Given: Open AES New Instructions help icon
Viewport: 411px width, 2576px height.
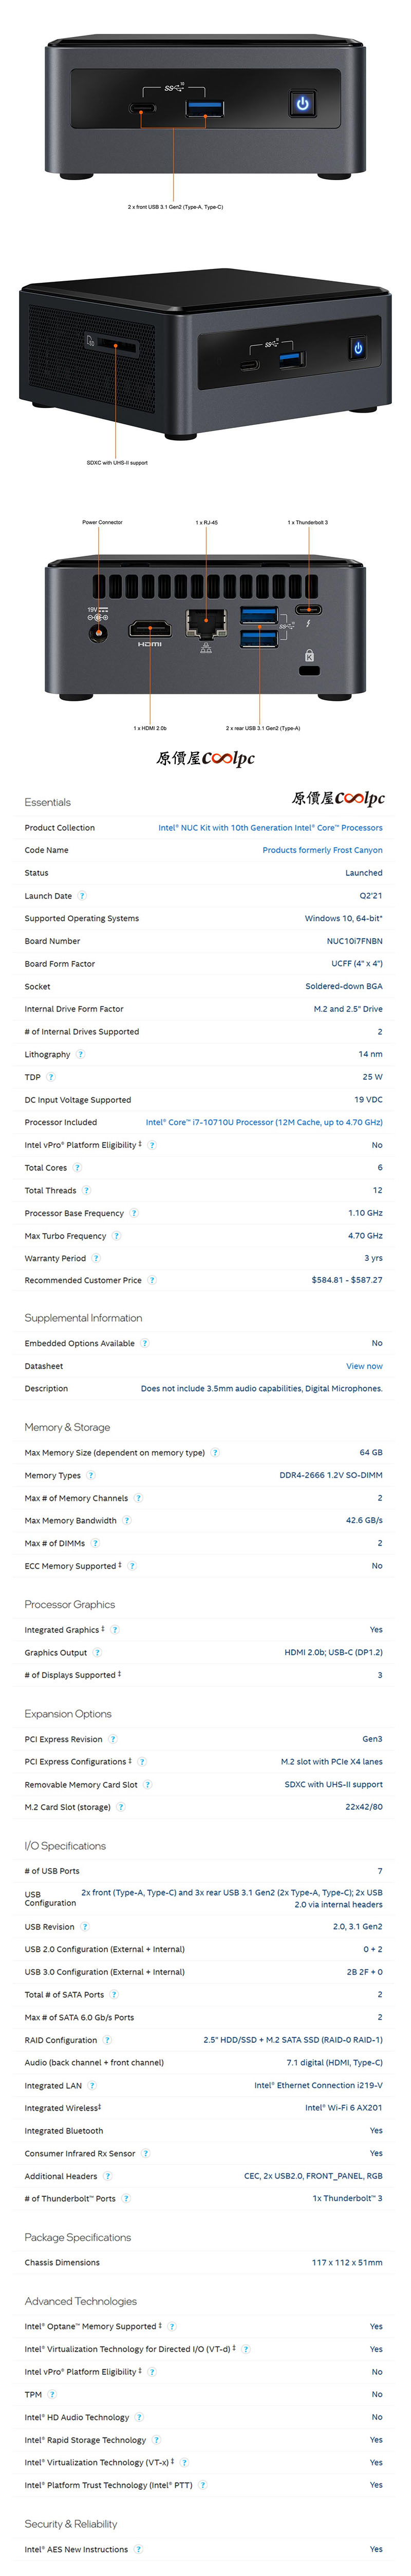Looking at the screenshot, I should pyautogui.click(x=138, y=2549).
